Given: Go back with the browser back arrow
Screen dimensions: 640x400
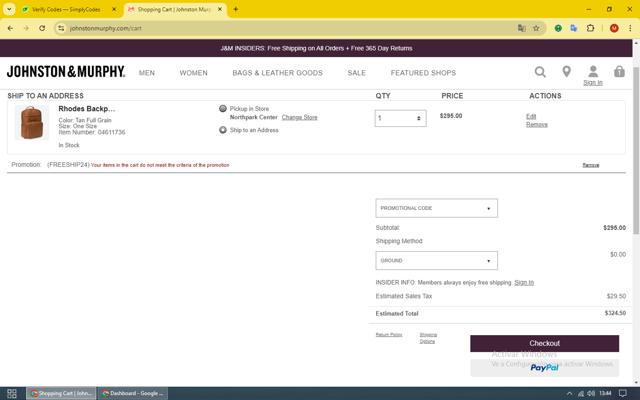Looking at the screenshot, I should coord(10,28).
